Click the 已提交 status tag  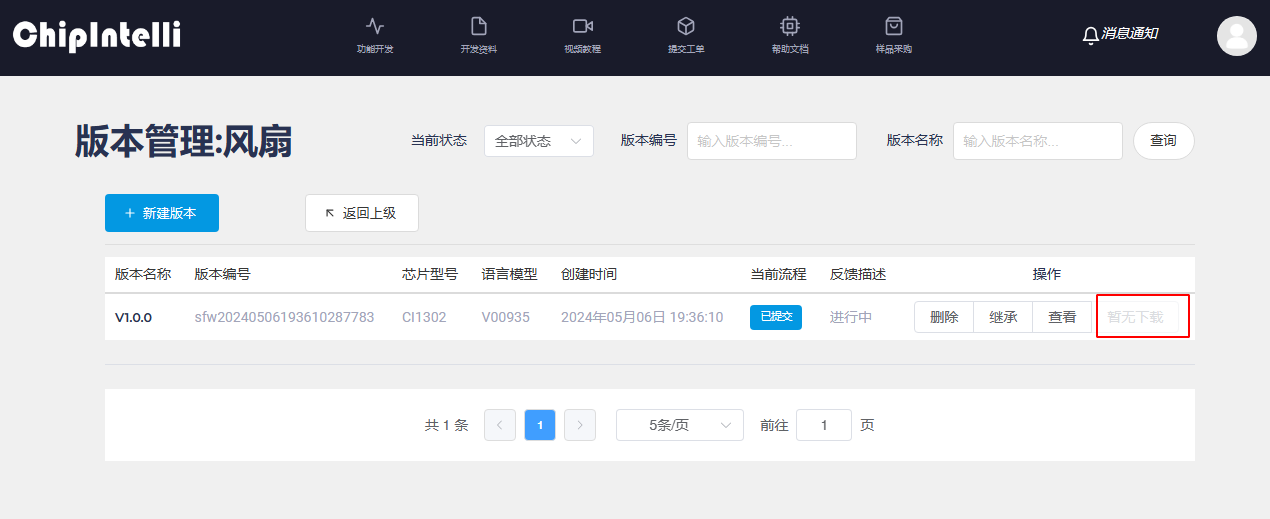pyautogui.click(x=776, y=317)
